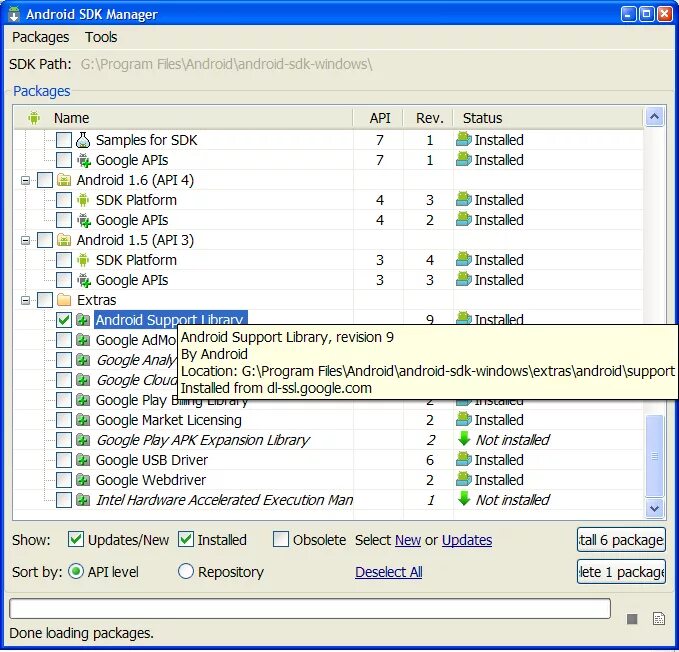Click the Not installed arrow for APK Expansion Library

coord(464,439)
